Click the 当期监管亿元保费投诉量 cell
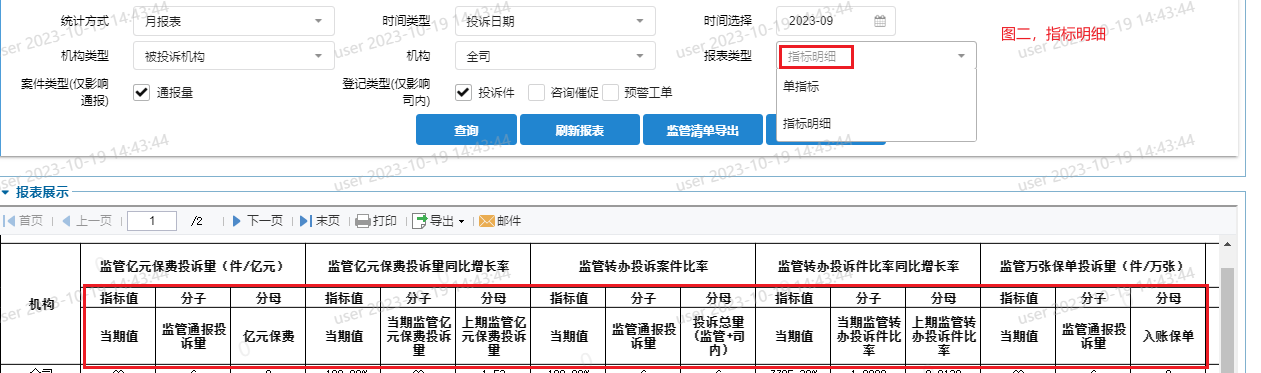Screen dimensions: 1261x373 tap(418, 337)
